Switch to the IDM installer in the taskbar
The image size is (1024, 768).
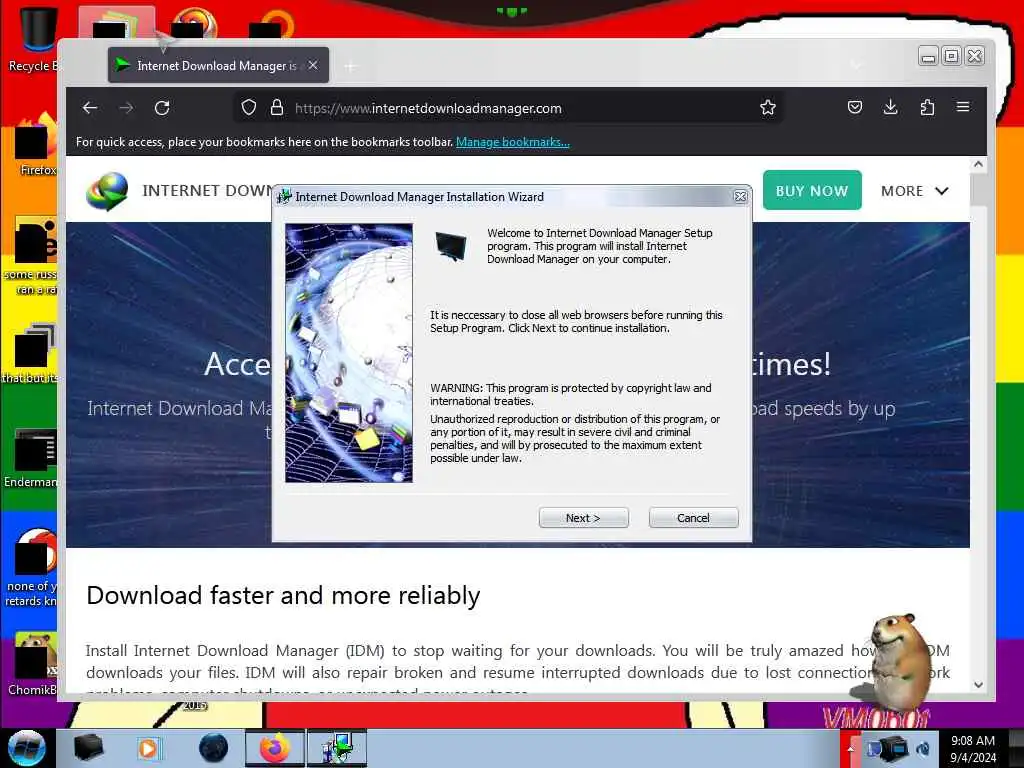[337, 748]
